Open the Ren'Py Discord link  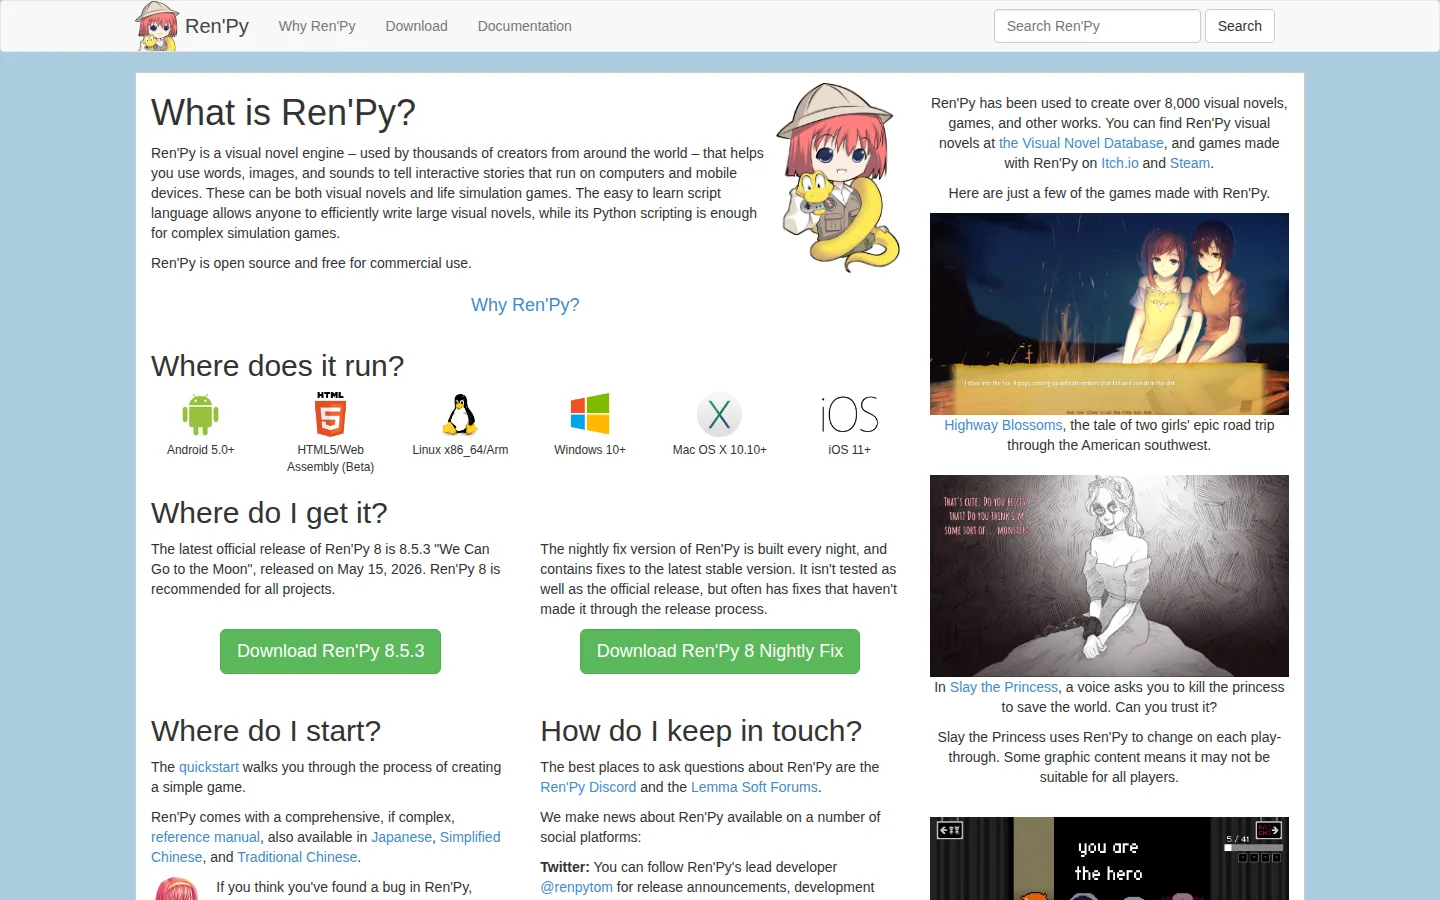[x=588, y=787]
